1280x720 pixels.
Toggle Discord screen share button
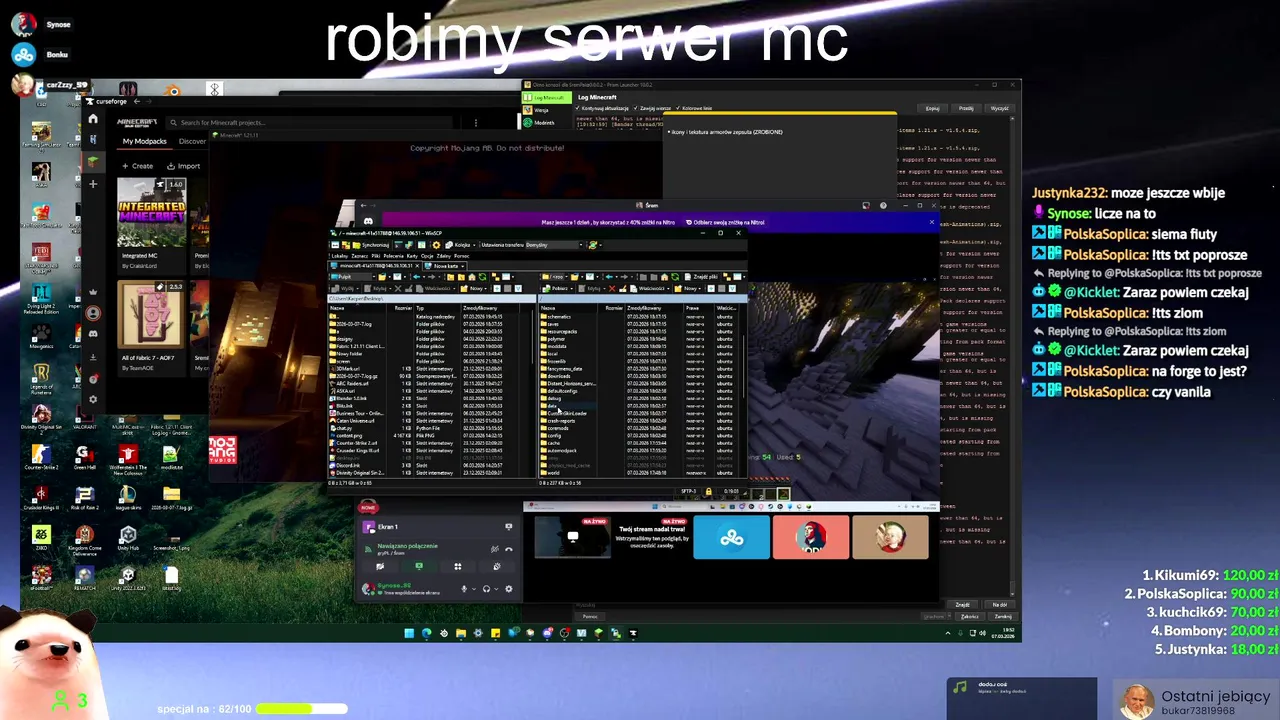419,567
